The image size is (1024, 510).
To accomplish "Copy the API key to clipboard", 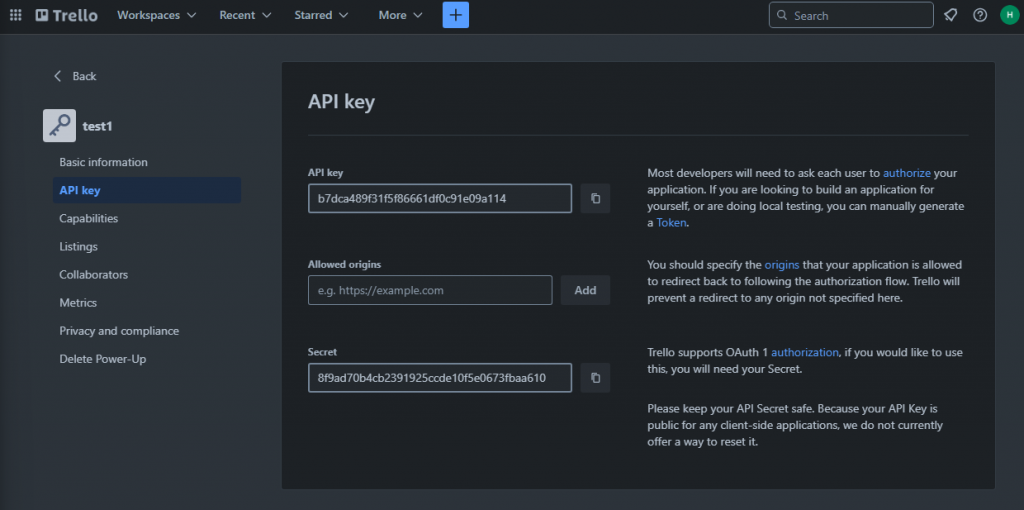I will (x=595, y=198).
